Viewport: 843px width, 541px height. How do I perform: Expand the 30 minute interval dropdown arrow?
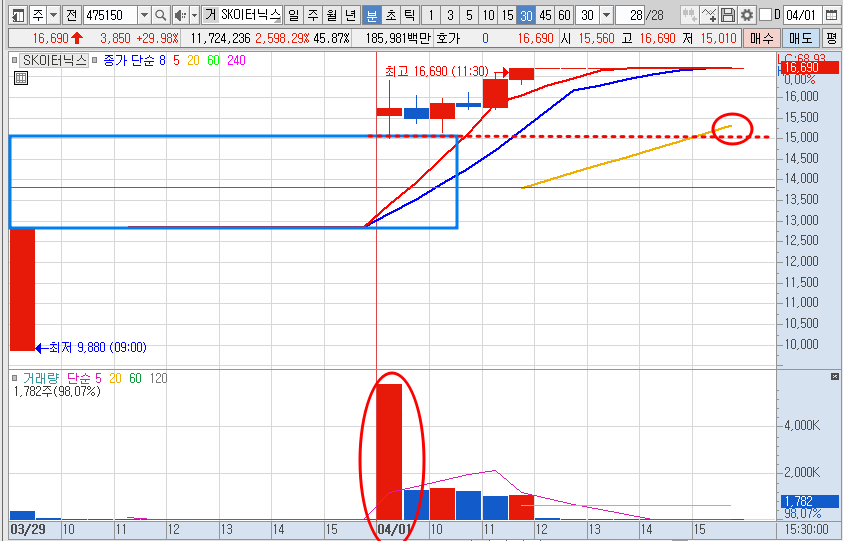coord(606,15)
